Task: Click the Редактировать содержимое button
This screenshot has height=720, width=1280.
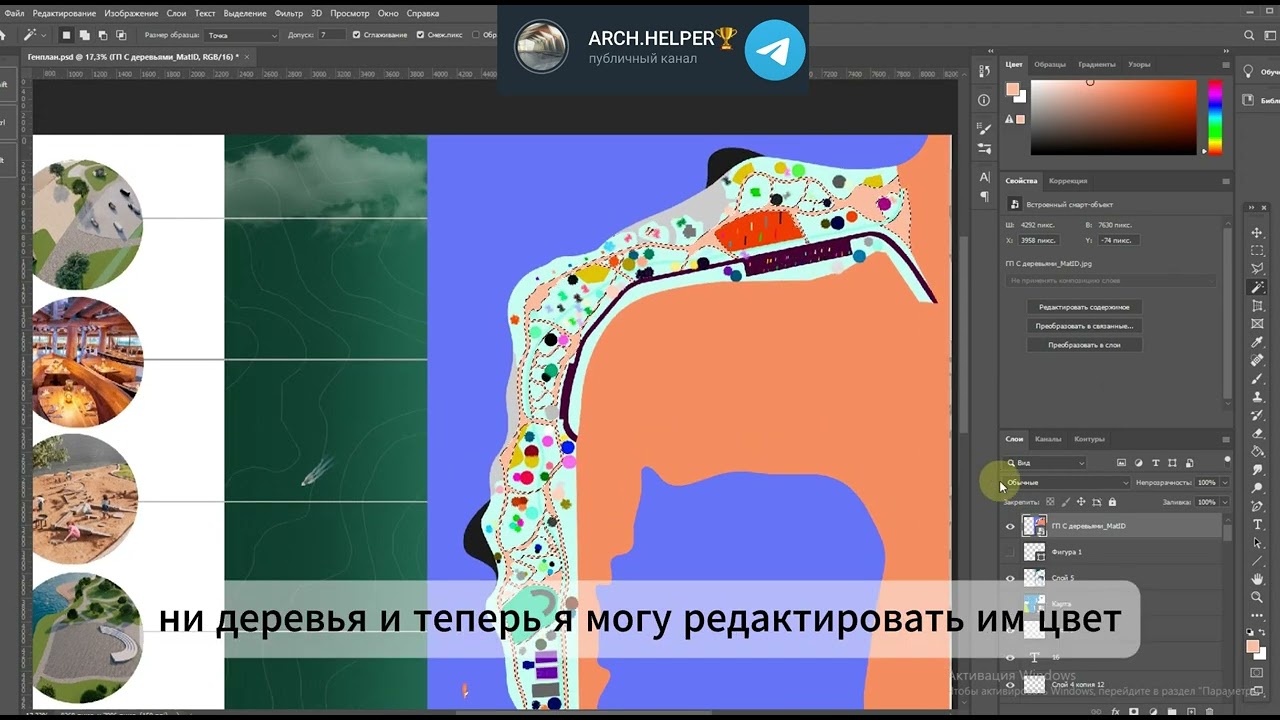Action: coord(1084,307)
